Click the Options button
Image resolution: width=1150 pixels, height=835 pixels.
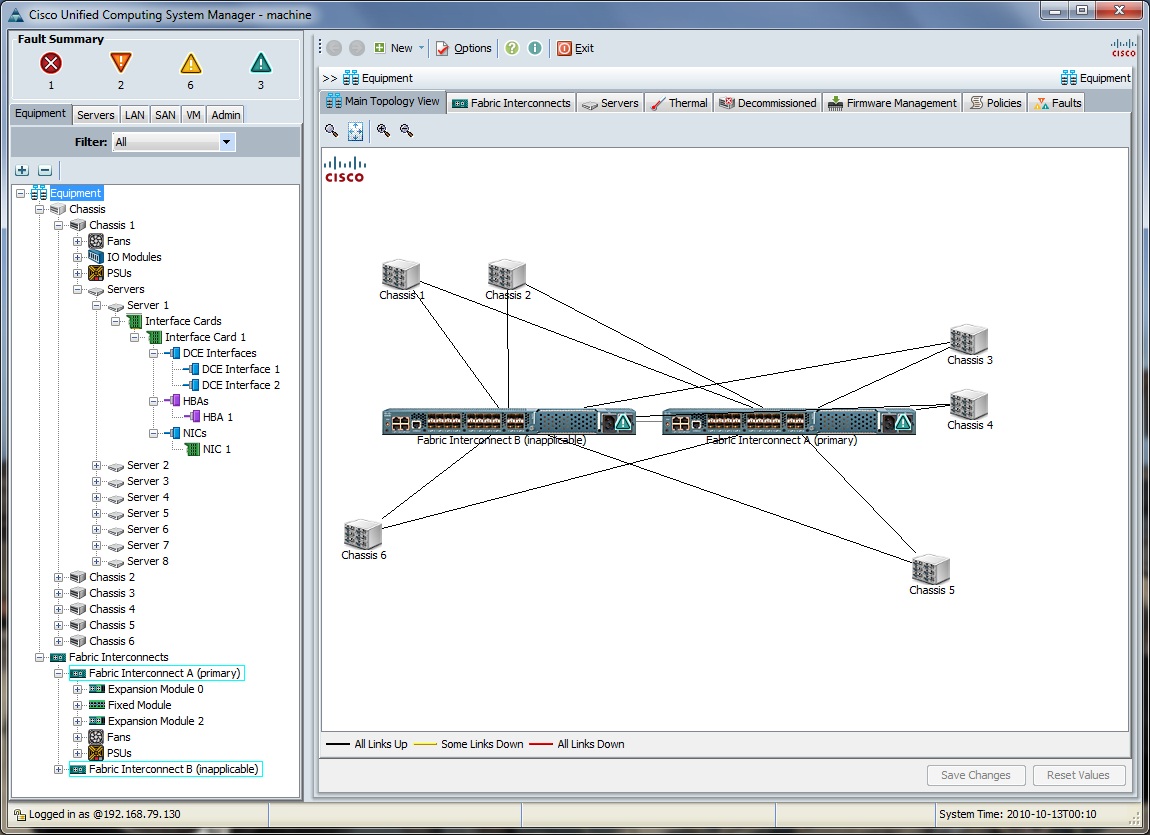pyautogui.click(x=464, y=48)
